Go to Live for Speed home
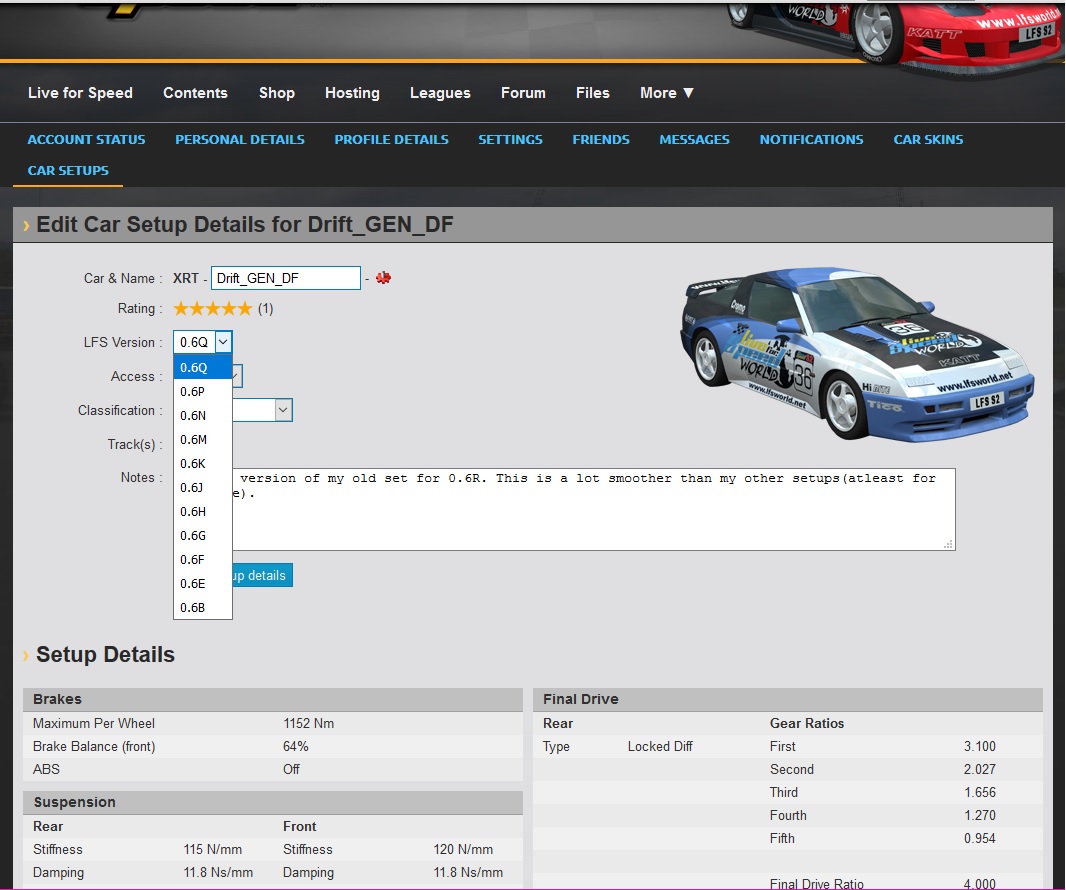The width and height of the screenshot is (1066, 890). (x=80, y=92)
